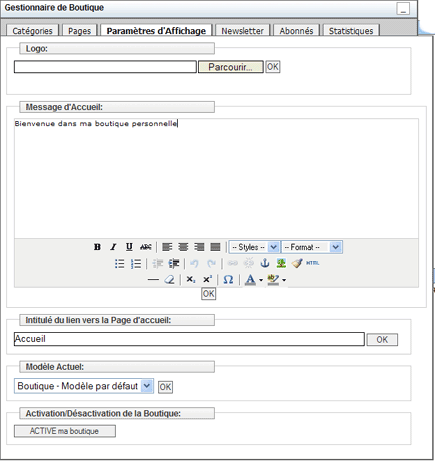Toggle bold formatting in the editor toolbar
This screenshot has height=461, width=435.
click(97, 247)
